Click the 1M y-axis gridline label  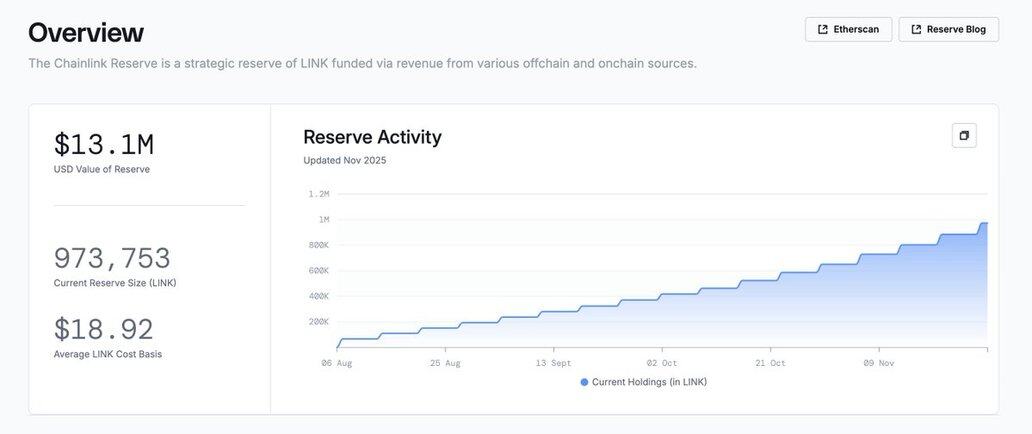323,220
